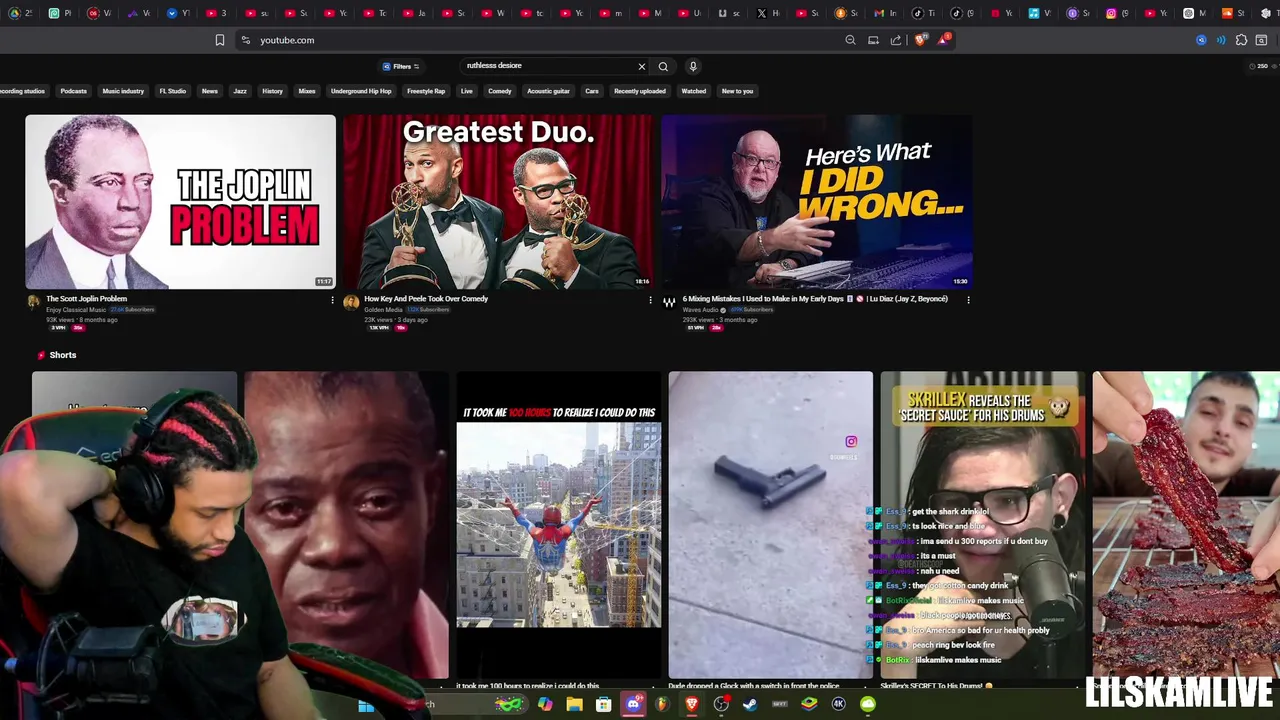Screen dimensions: 1280x720
Task: Click the youtube.com address bar
Action: 540,40
